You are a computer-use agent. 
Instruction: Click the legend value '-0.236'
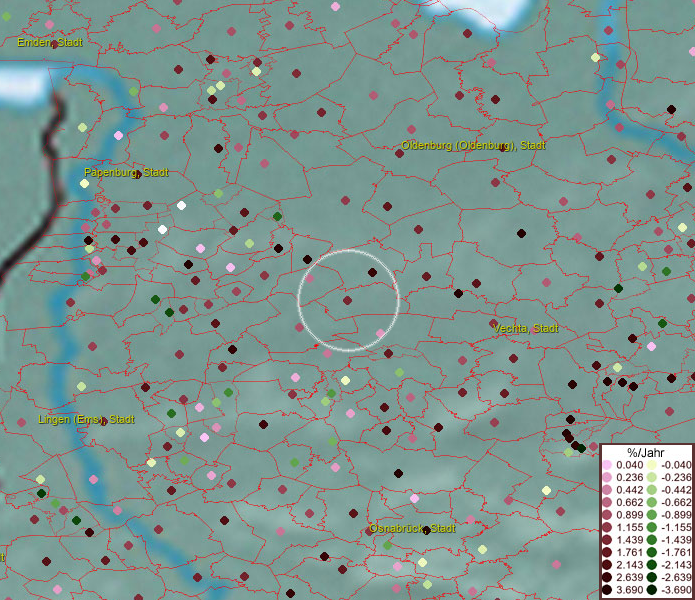(676, 477)
